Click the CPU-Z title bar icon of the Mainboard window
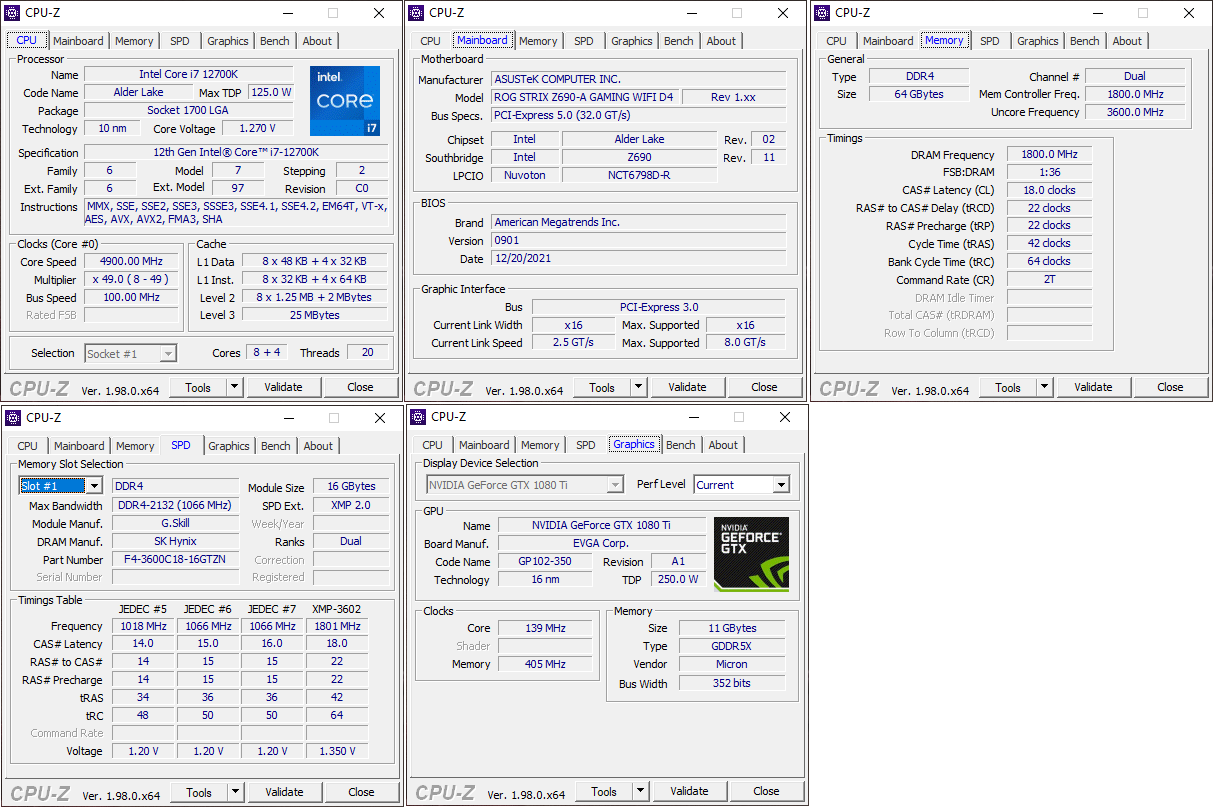 [416, 13]
